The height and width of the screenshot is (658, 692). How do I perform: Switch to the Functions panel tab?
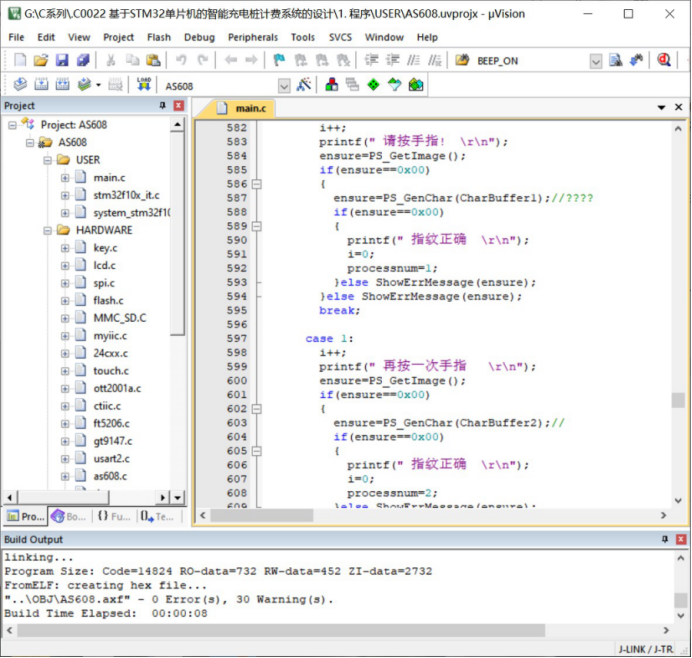tap(114, 516)
